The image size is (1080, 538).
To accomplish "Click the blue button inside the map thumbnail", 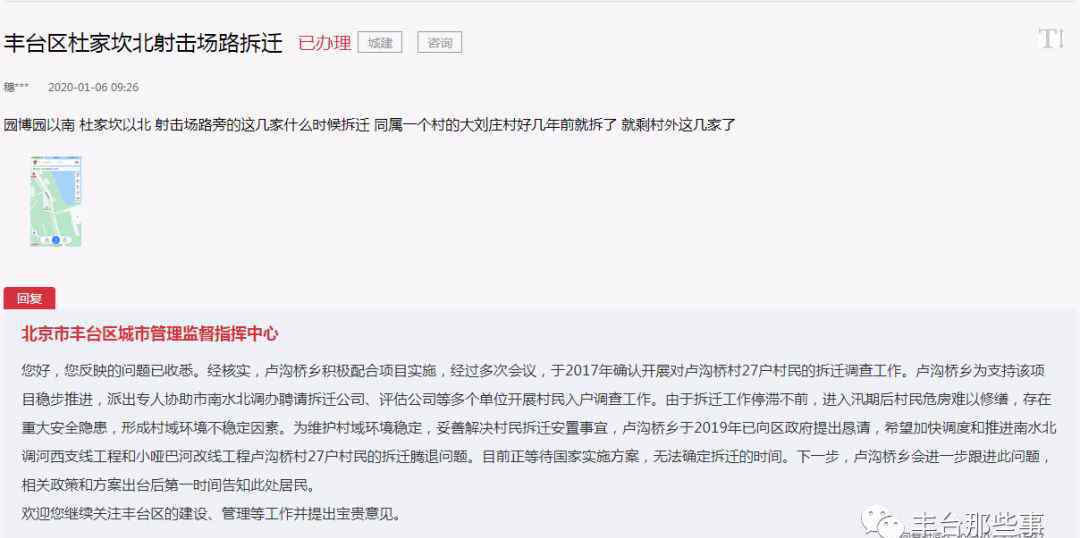I will pyautogui.click(x=56, y=240).
